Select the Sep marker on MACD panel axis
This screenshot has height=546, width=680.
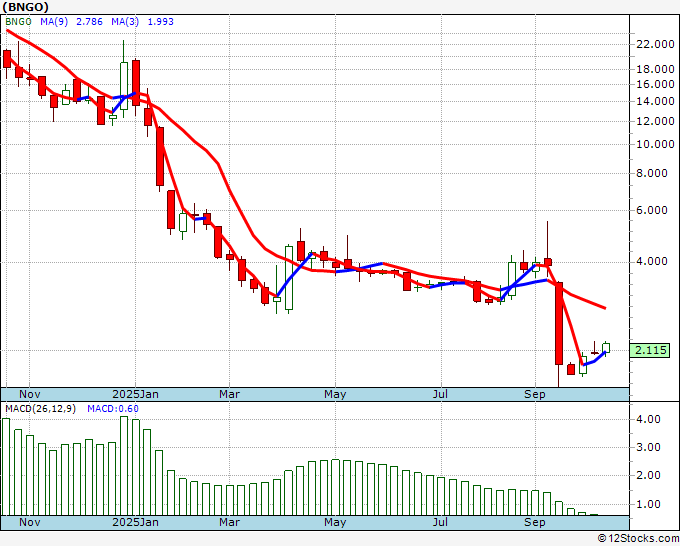[535, 522]
